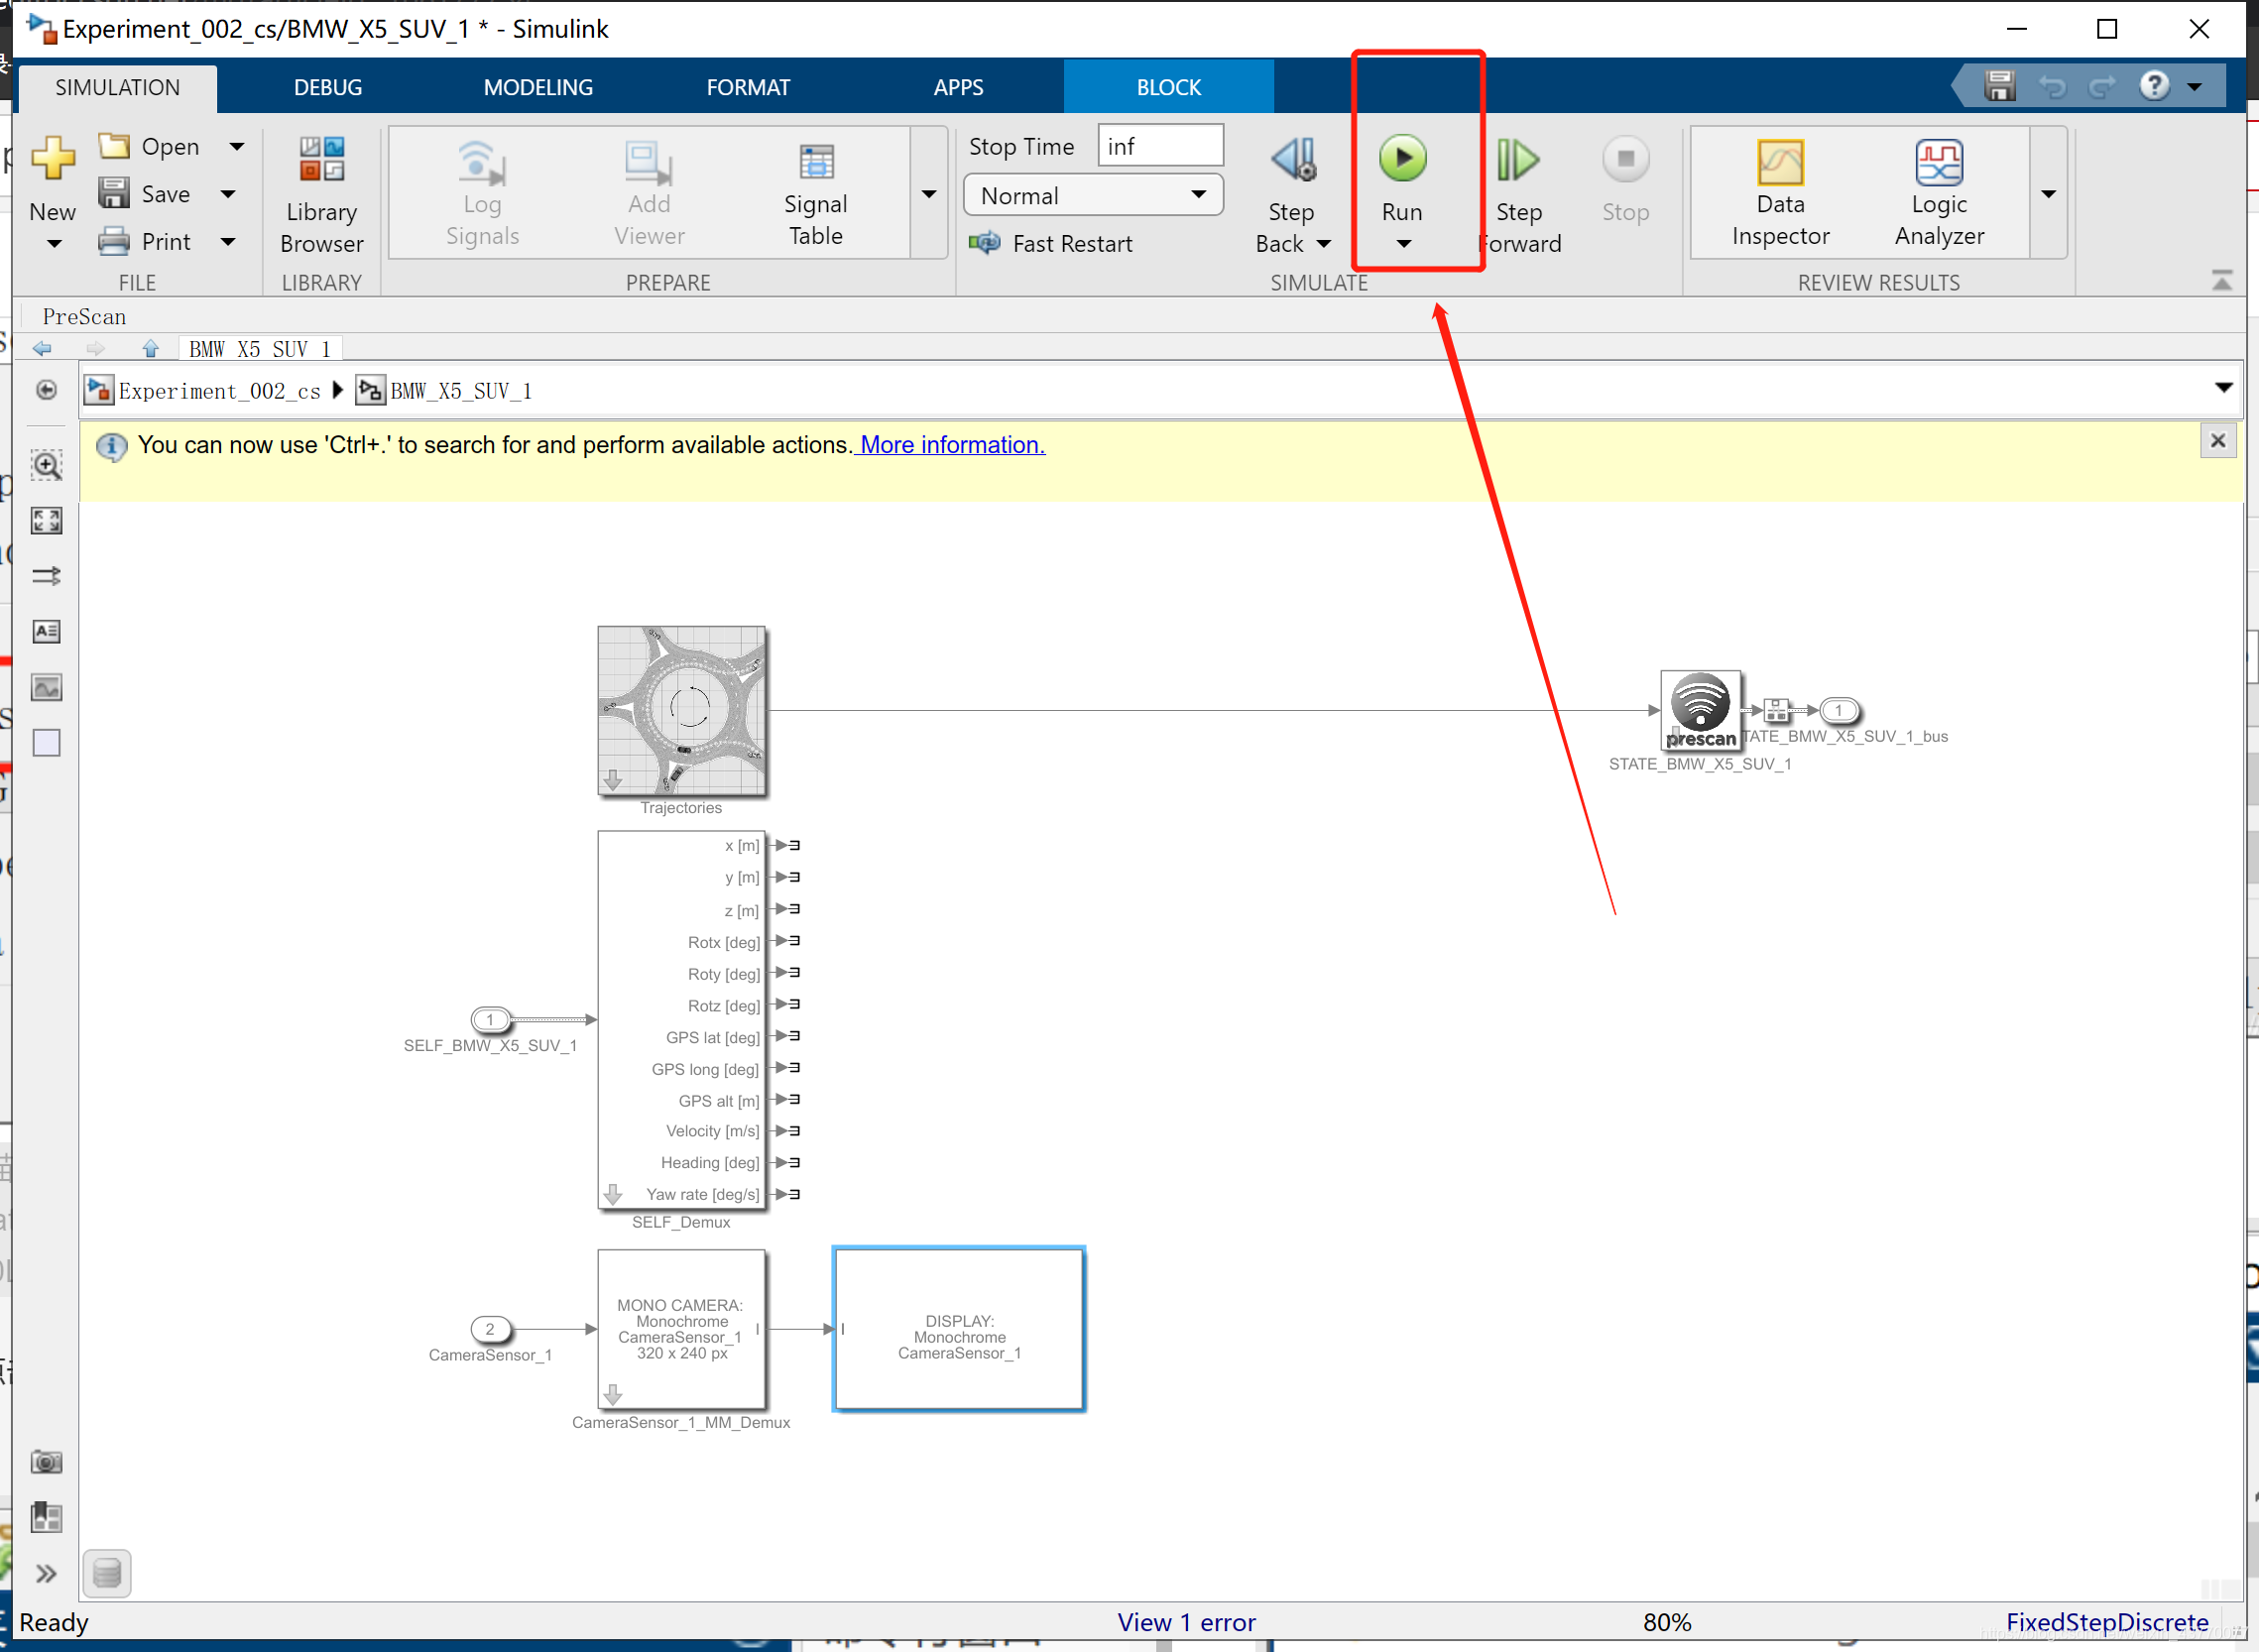Click the quick access save icon

pos(1999,86)
